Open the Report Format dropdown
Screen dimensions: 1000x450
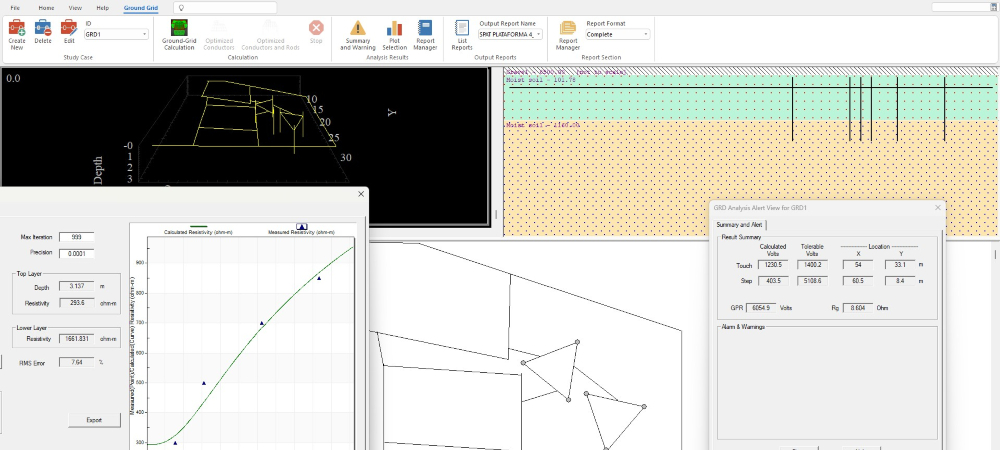coord(645,34)
